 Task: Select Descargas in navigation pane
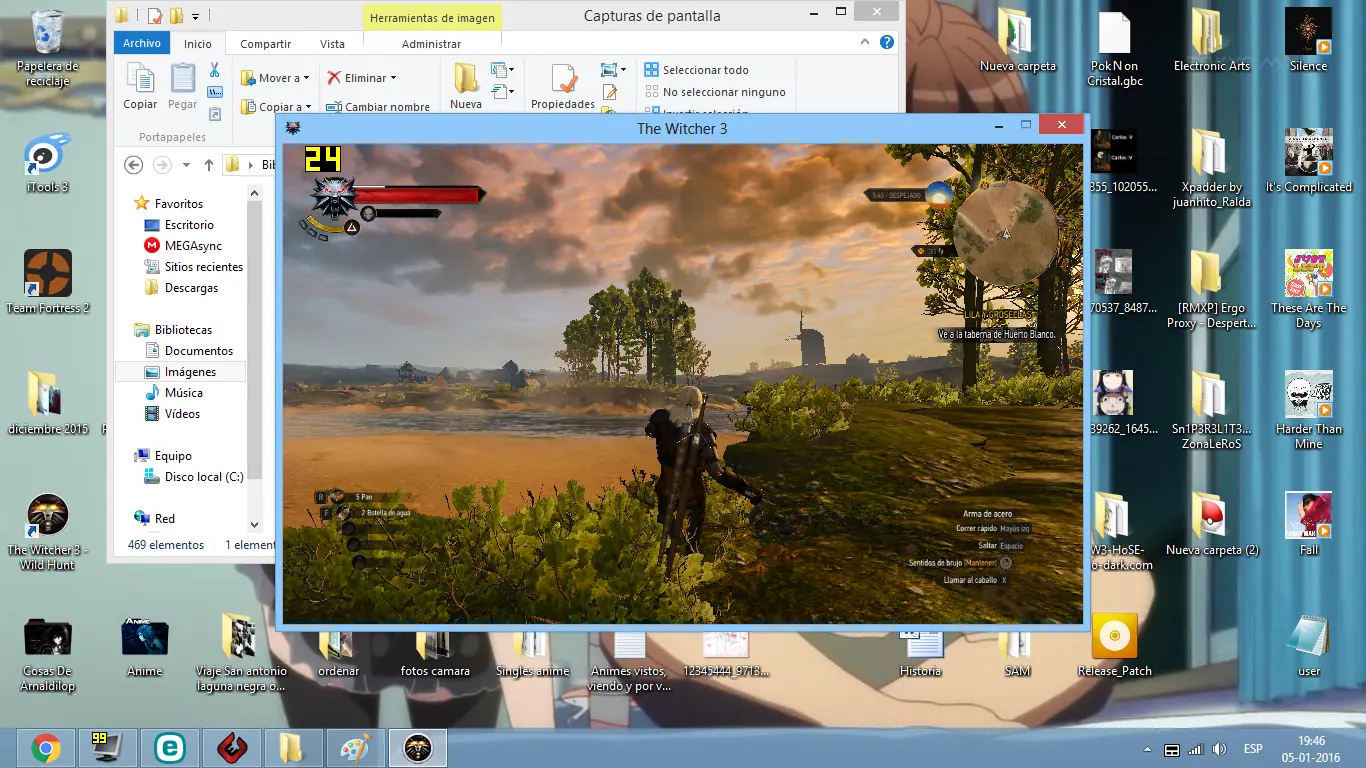point(181,288)
